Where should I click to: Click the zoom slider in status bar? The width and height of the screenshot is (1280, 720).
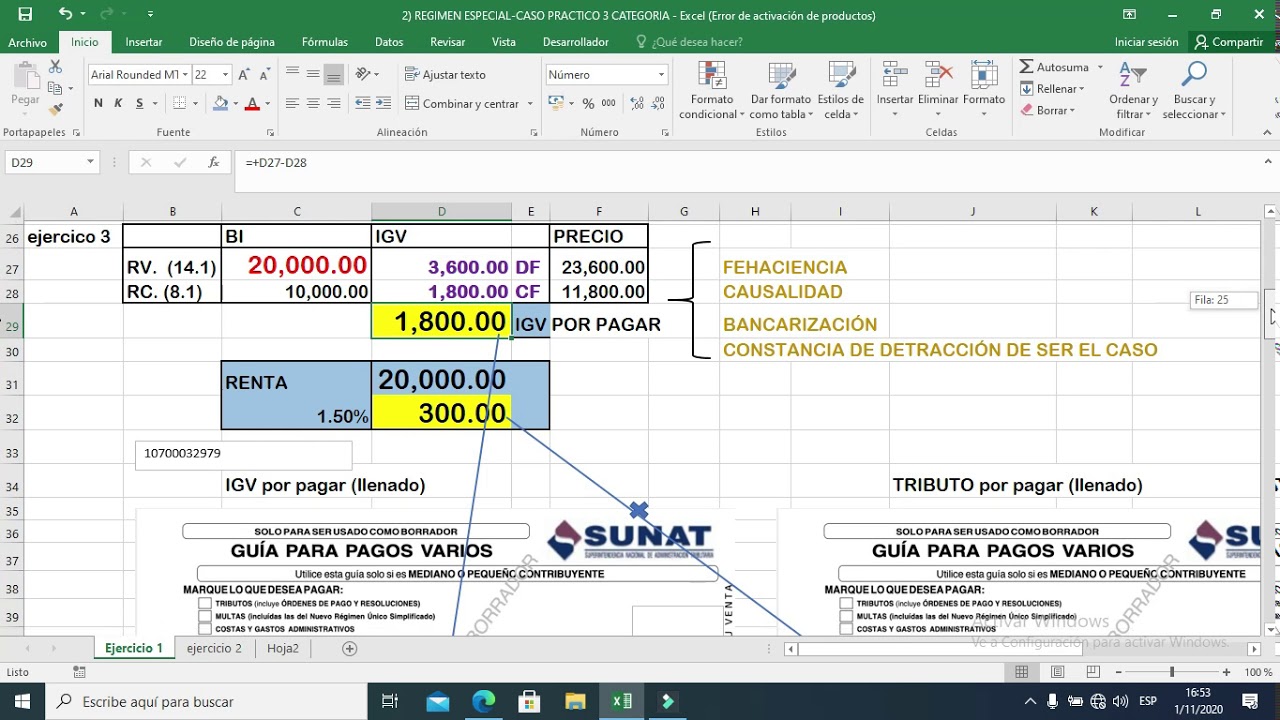coord(1171,673)
